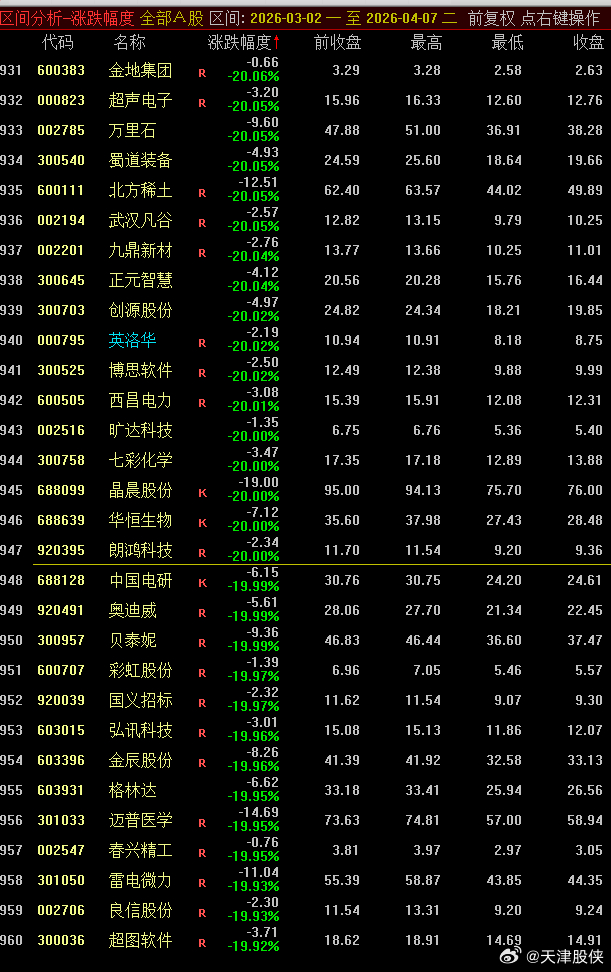The height and width of the screenshot is (972, 611).
Task: Click the R marker next to 金辰股份
Action: [202, 763]
